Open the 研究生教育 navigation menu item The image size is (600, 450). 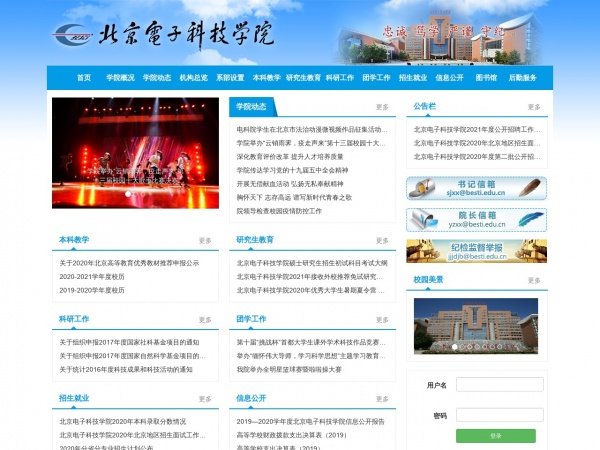click(303, 78)
